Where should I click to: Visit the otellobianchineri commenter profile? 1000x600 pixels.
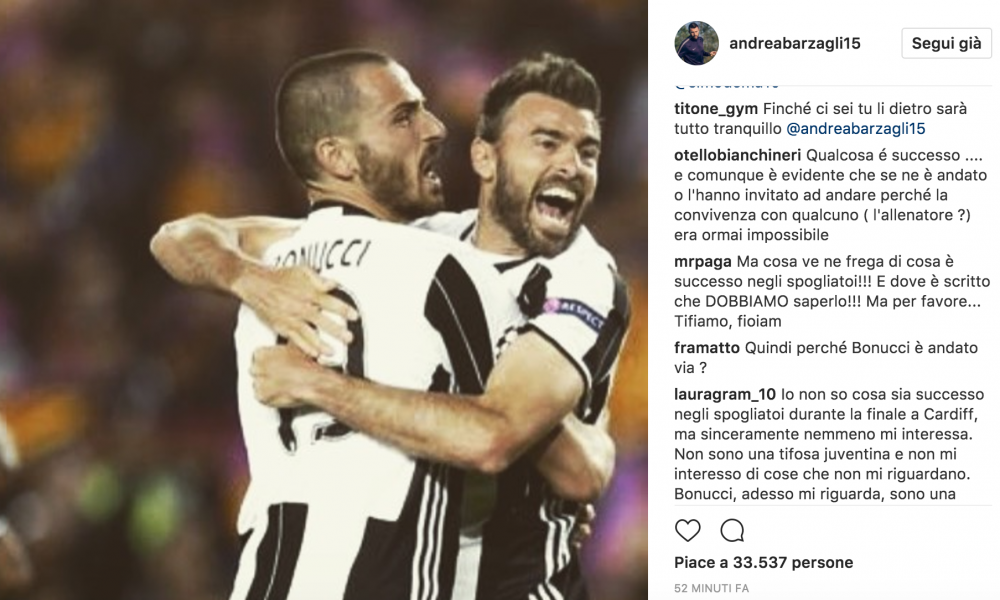pos(737,156)
